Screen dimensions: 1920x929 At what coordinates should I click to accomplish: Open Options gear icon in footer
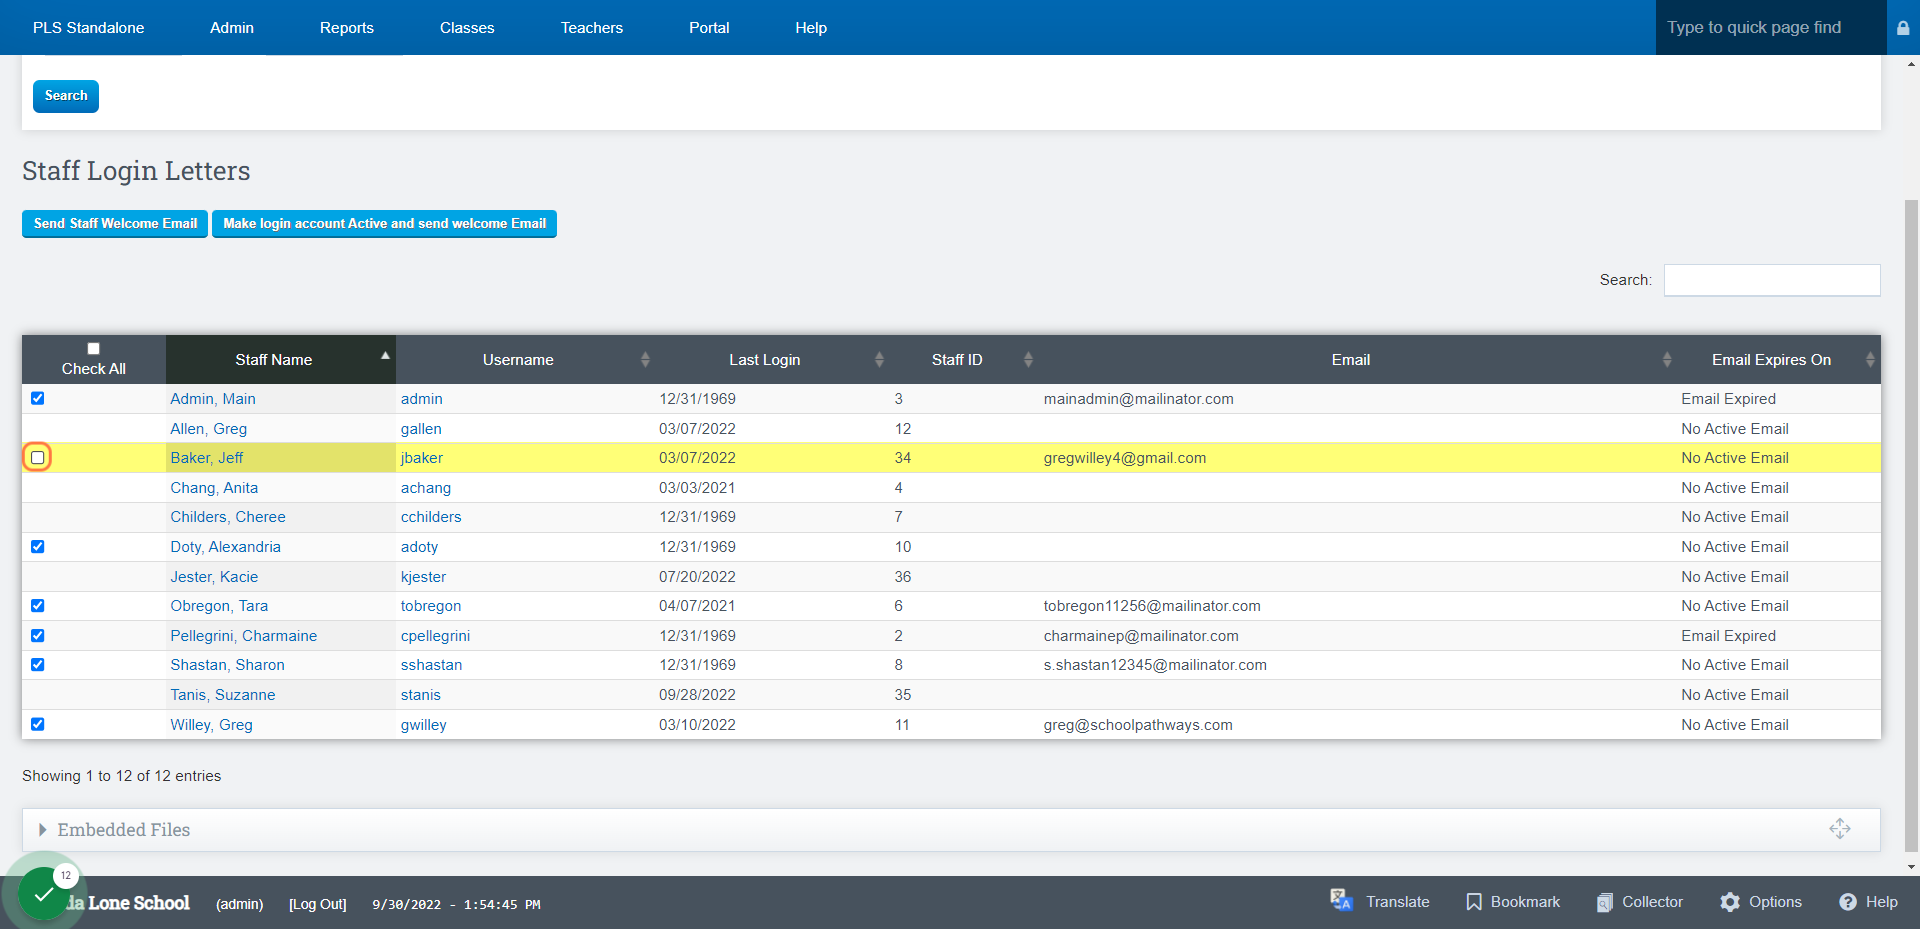click(x=1729, y=902)
